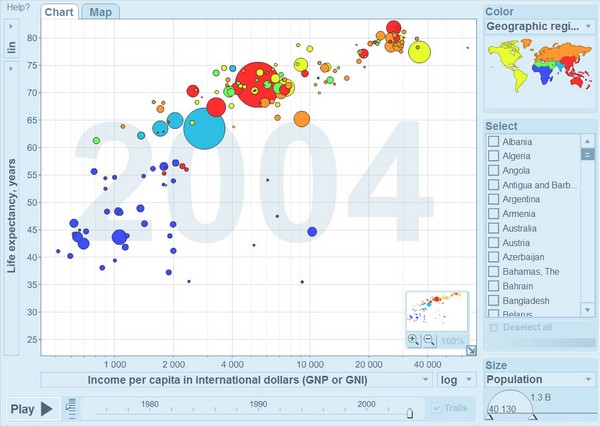Screen dimensions: 600x426
Task: Open the y-axis indicator selector arrow
Action: 11,69
